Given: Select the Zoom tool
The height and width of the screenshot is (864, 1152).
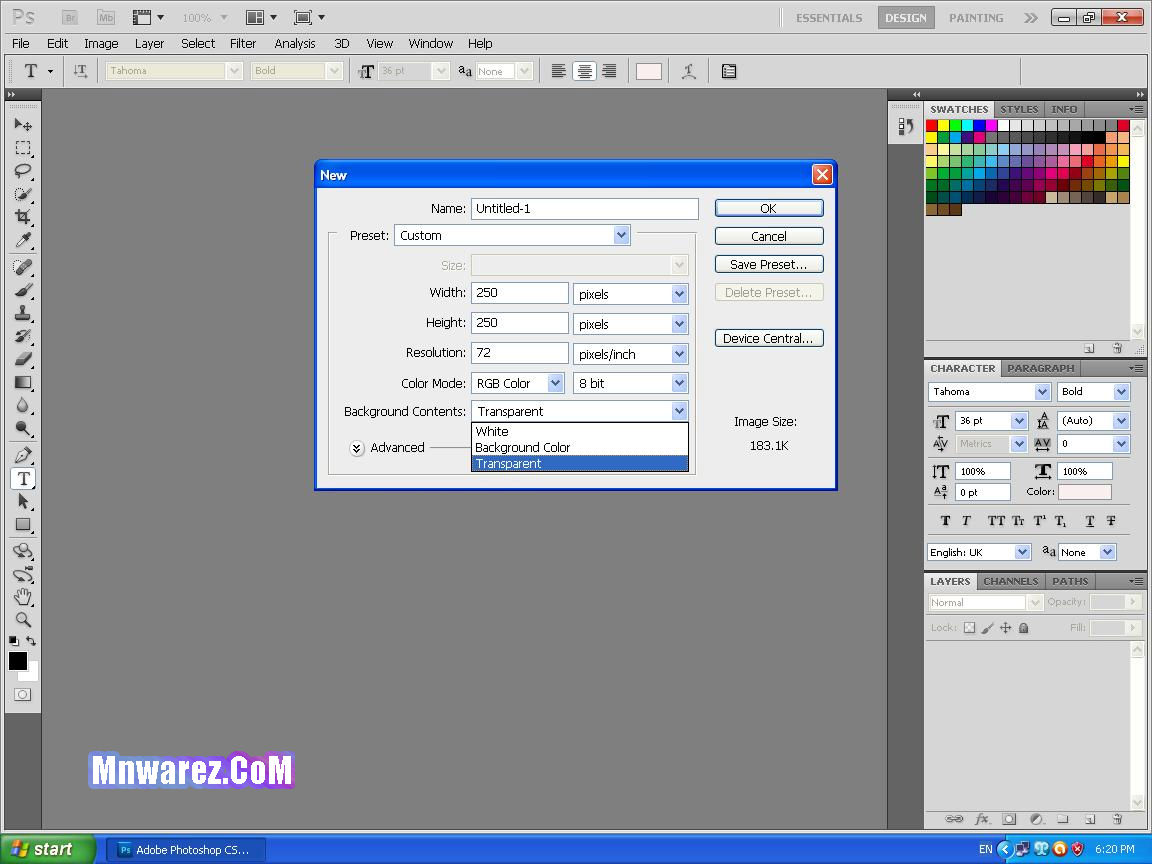Looking at the screenshot, I should point(23,619).
